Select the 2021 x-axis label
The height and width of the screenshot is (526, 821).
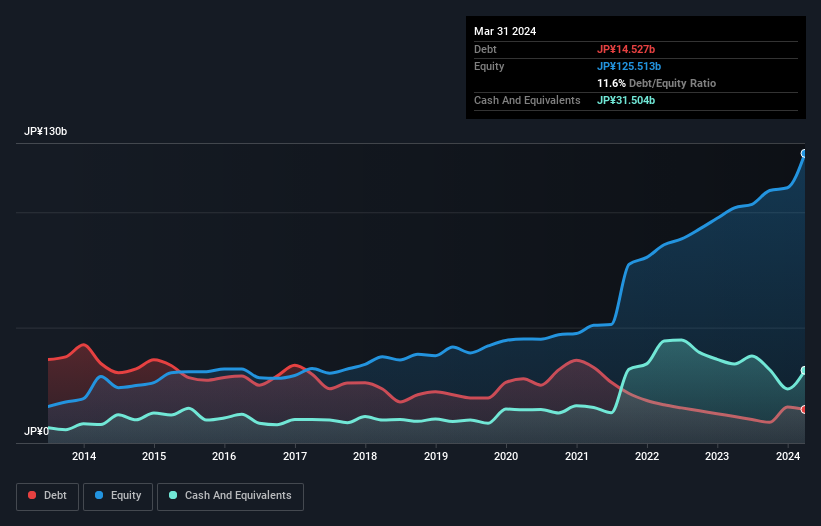point(576,456)
